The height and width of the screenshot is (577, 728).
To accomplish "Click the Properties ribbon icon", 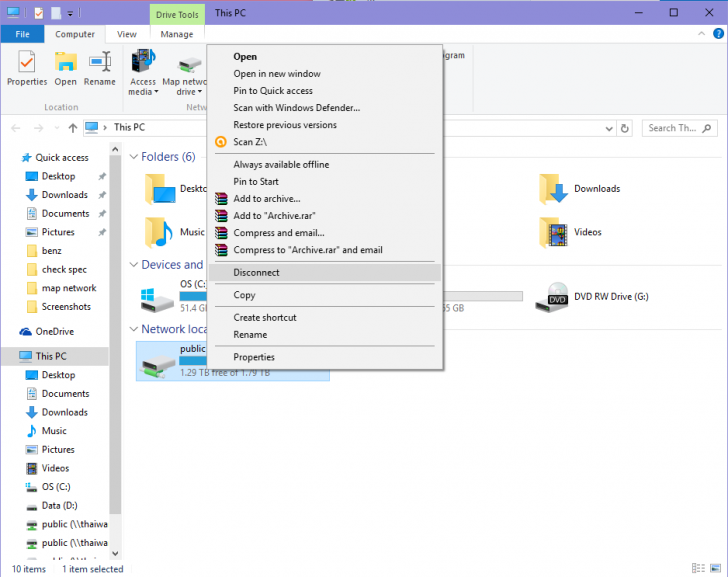I will [x=27, y=68].
